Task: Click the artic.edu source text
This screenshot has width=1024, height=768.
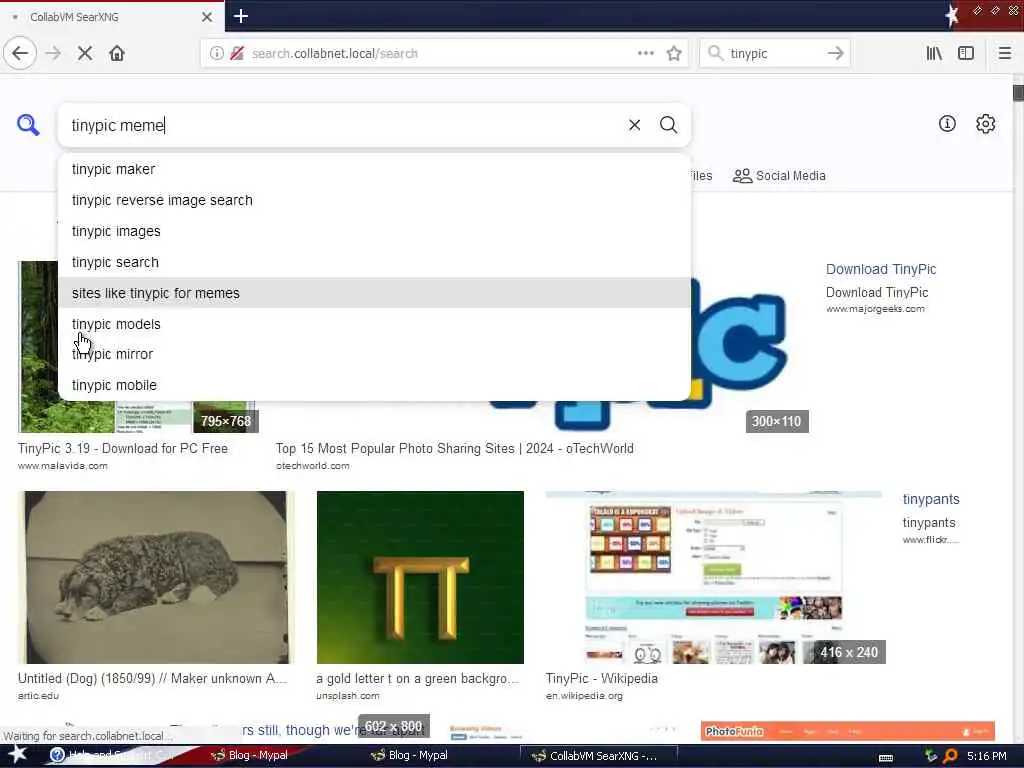Action: click(38, 696)
